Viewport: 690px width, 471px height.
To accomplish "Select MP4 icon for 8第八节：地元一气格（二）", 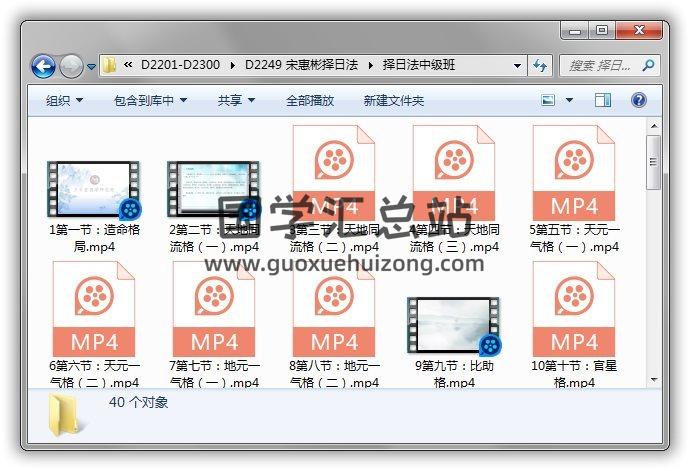I will (x=334, y=309).
